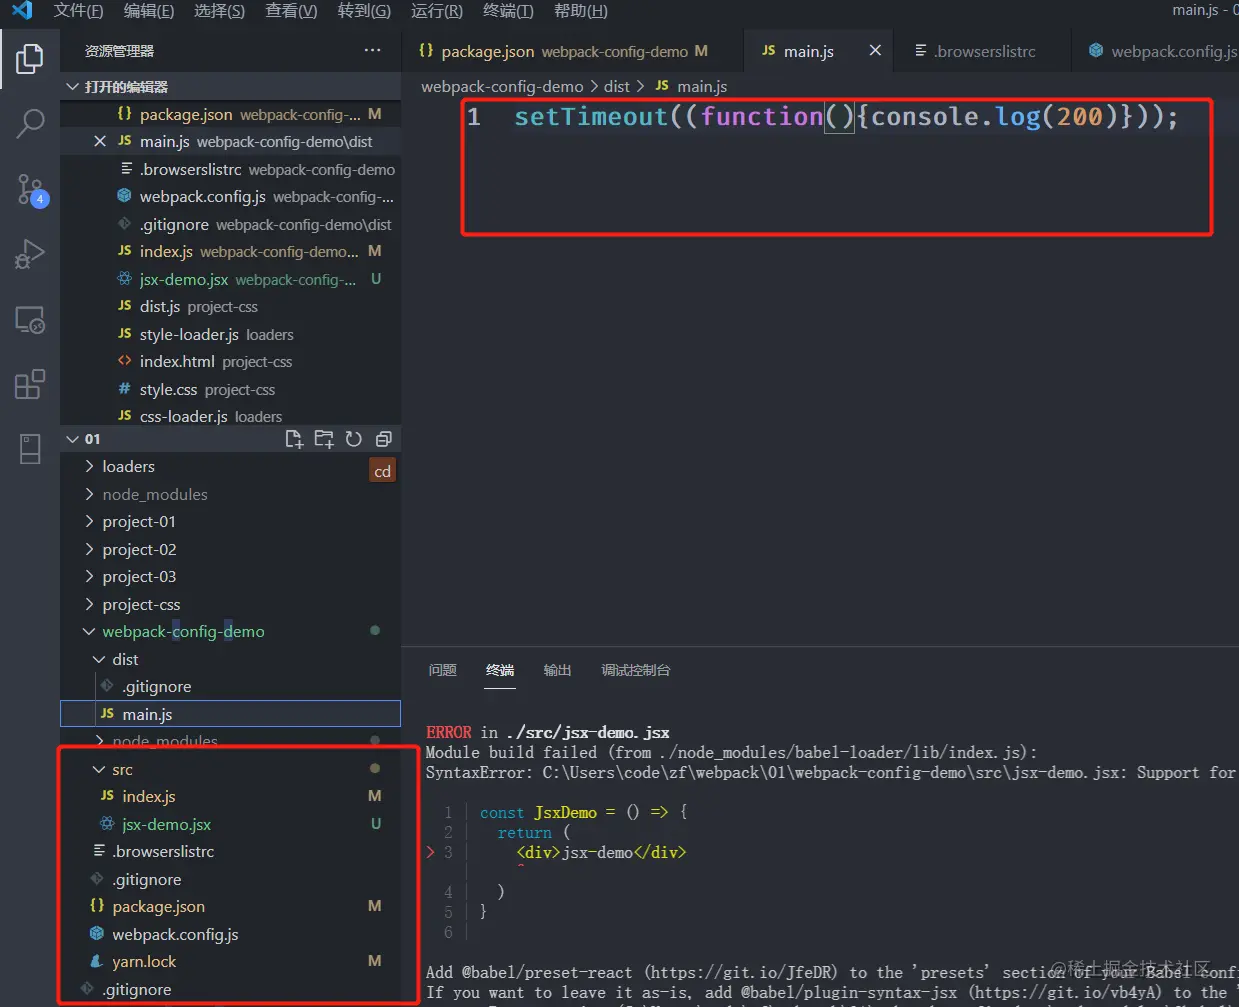Viewport: 1239px width, 1007px height.
Task: Expand the project-01 folder
Action: [230, 522]
